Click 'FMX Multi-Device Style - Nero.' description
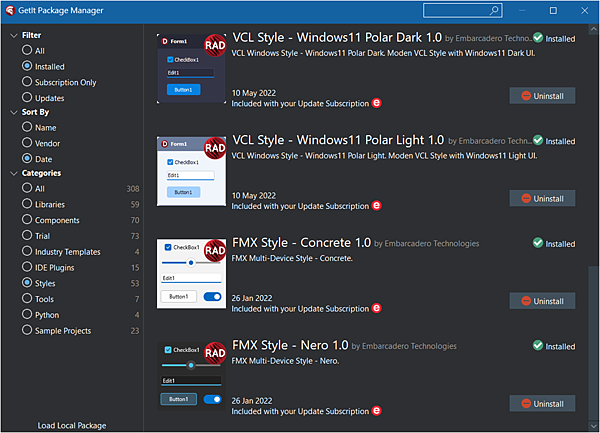This screenshot has height=433, width=600. click(x=285, y=361)
